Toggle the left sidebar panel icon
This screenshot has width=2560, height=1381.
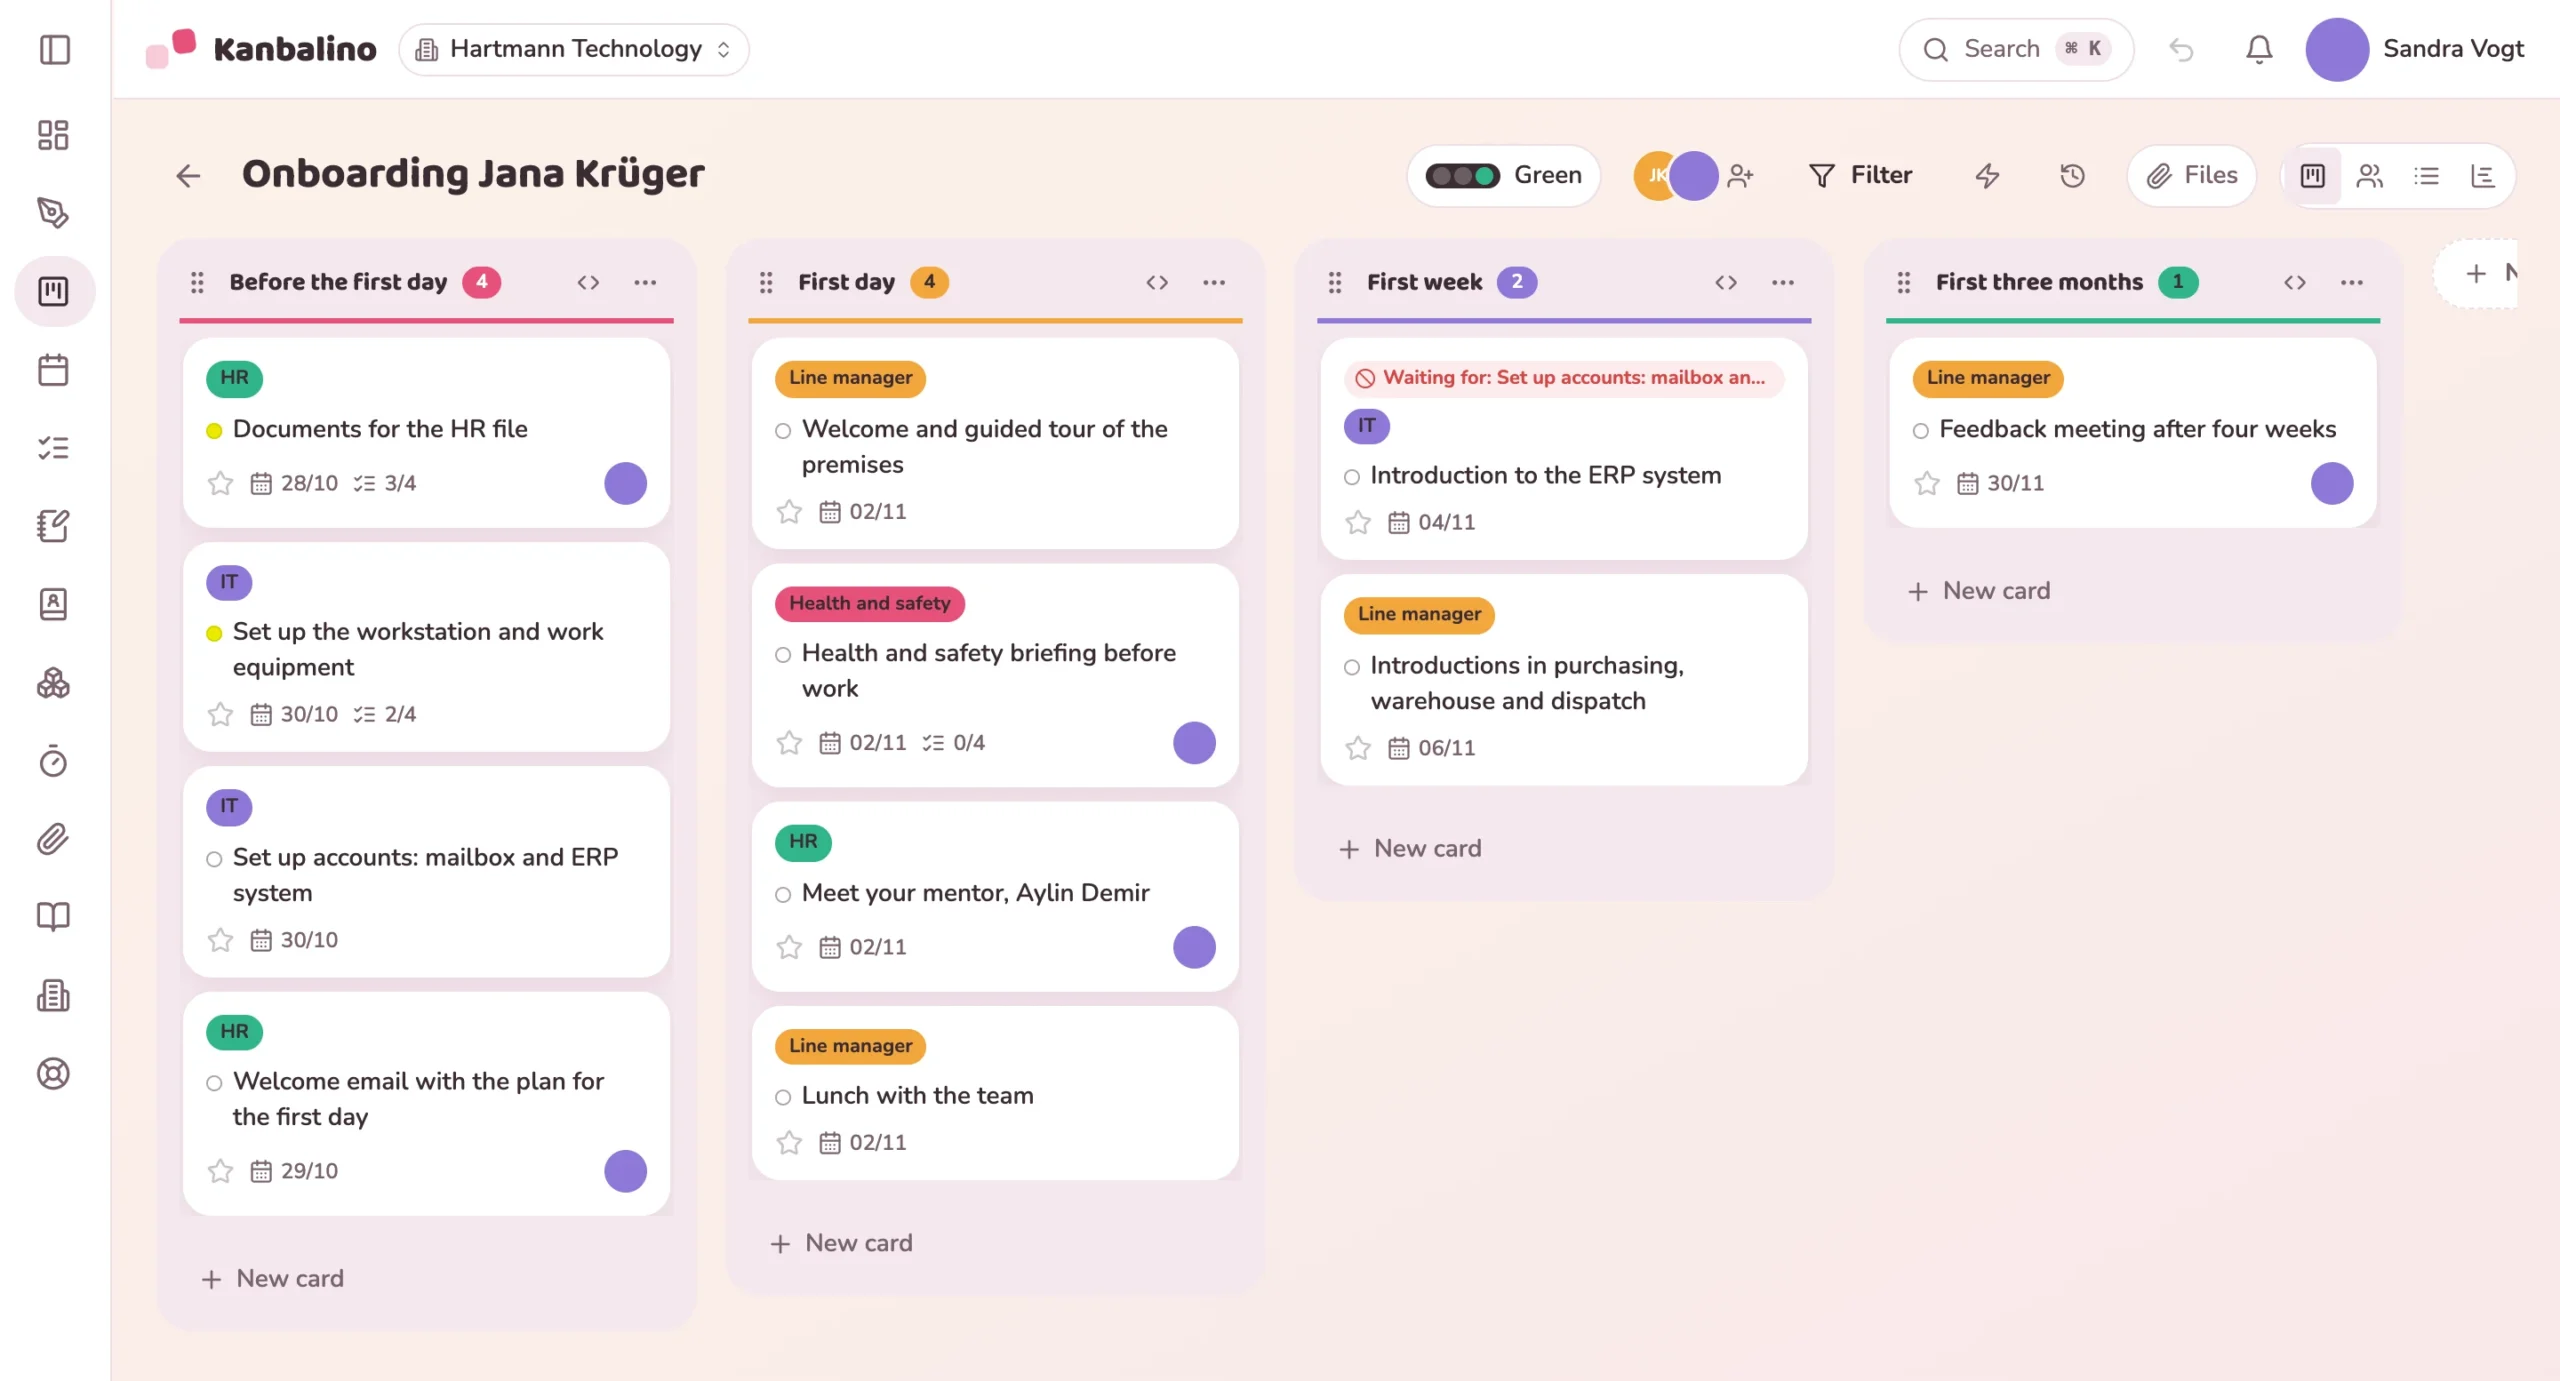54,49
